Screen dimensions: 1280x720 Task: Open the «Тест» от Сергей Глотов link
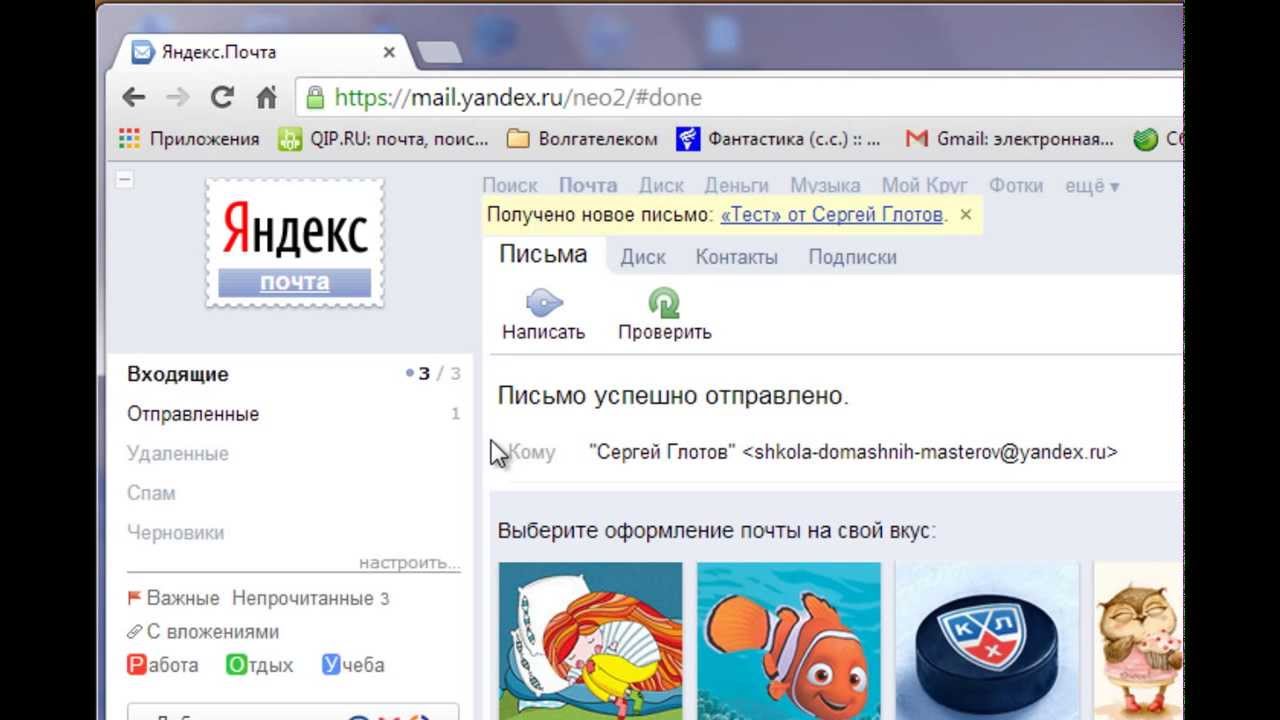pos(832,214)
